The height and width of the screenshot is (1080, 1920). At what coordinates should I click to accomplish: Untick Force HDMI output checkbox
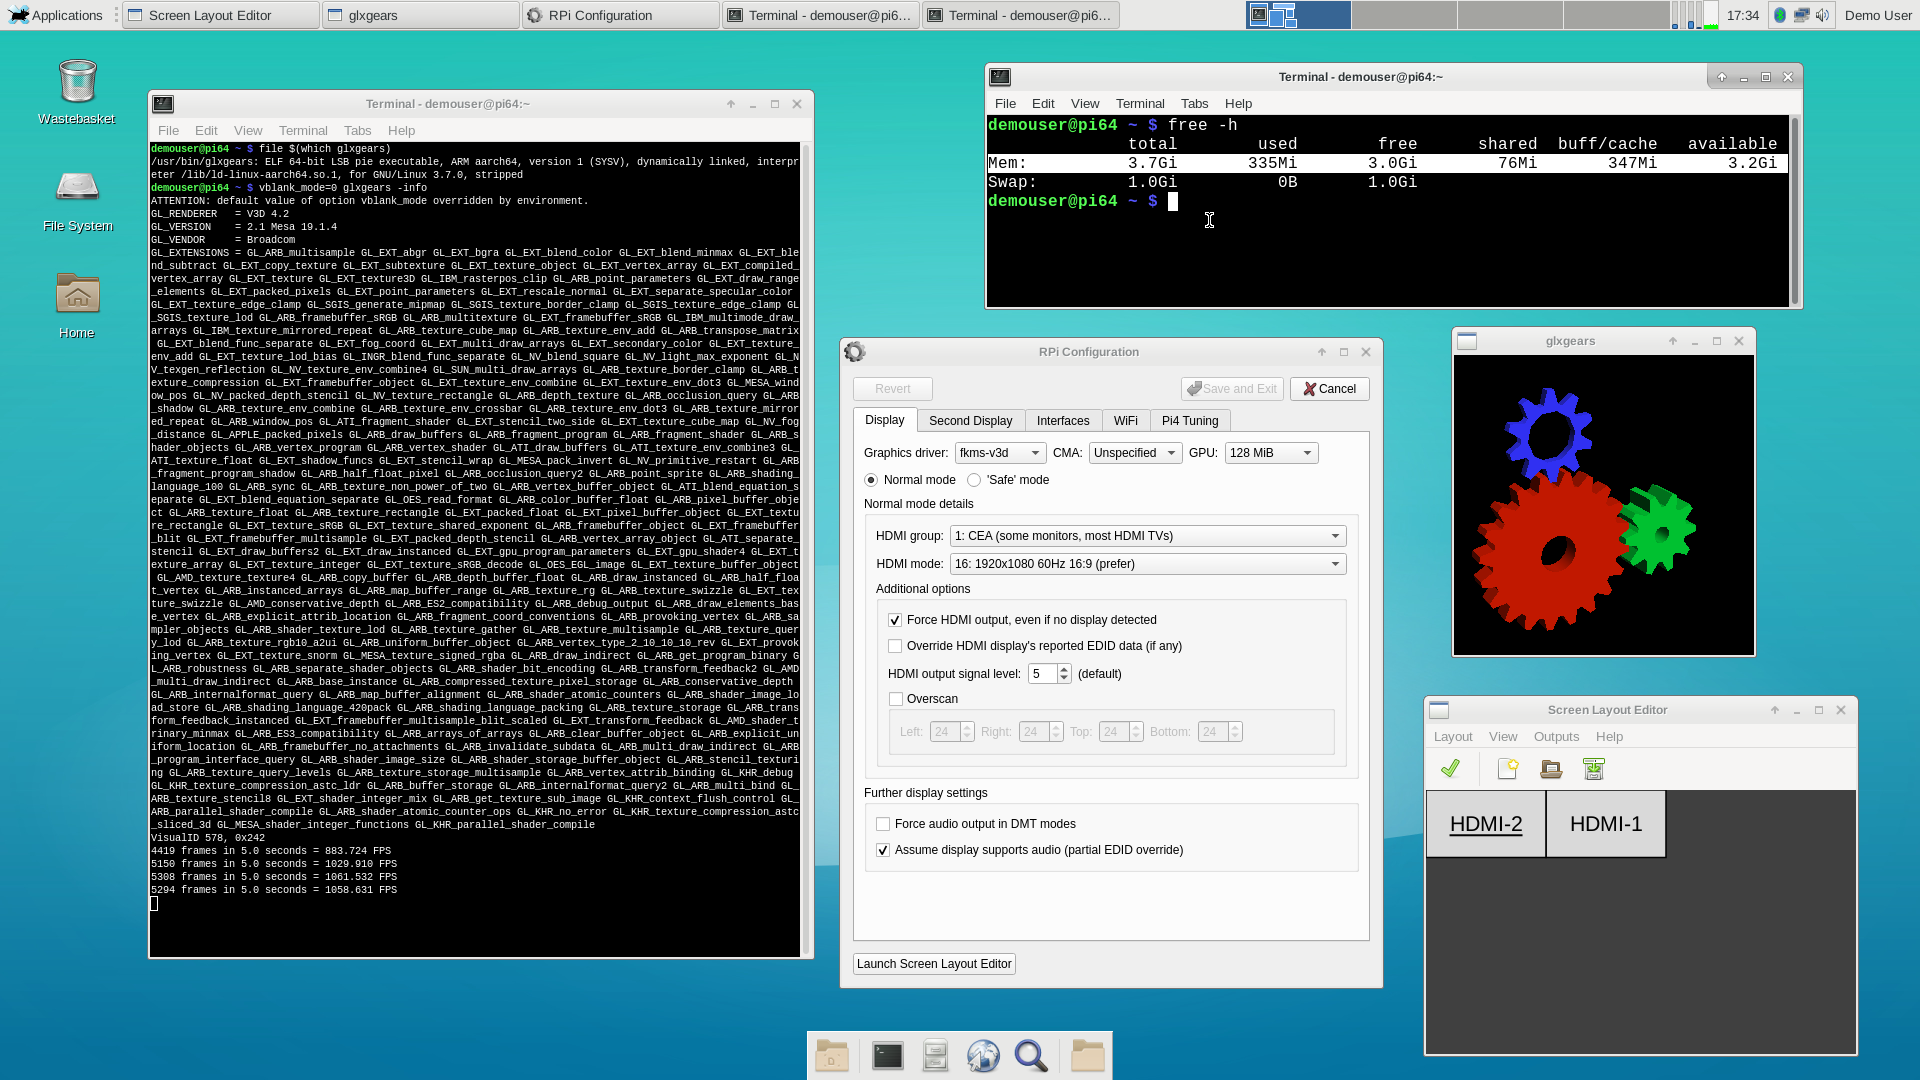point(895,620)
